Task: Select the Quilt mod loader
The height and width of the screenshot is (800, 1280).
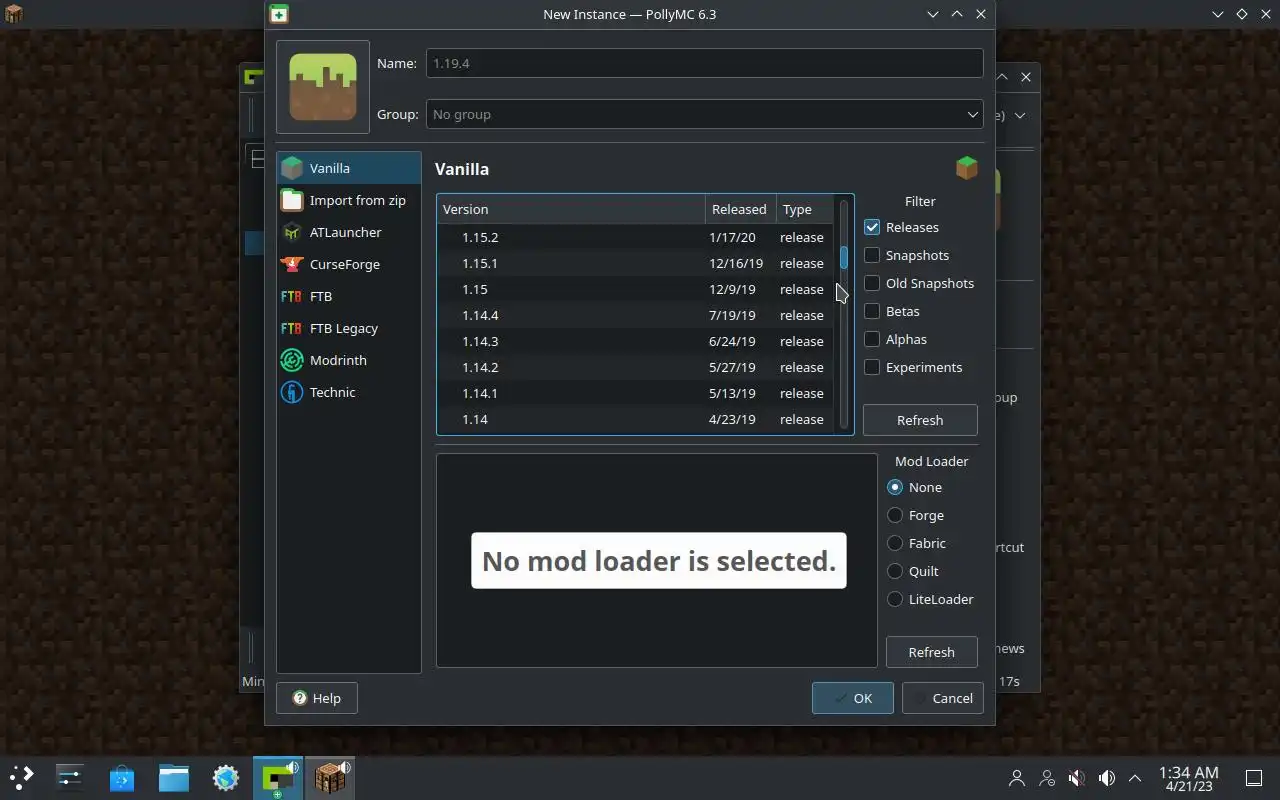Action: (895, 571)
